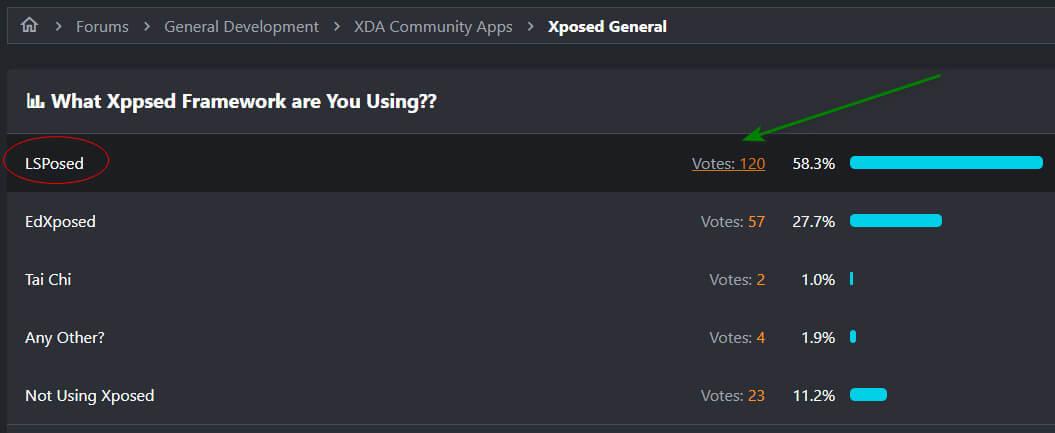Click Votes: 4 on Any Other row
Viewport: 1055px width, 433px height.
[737, 337]
